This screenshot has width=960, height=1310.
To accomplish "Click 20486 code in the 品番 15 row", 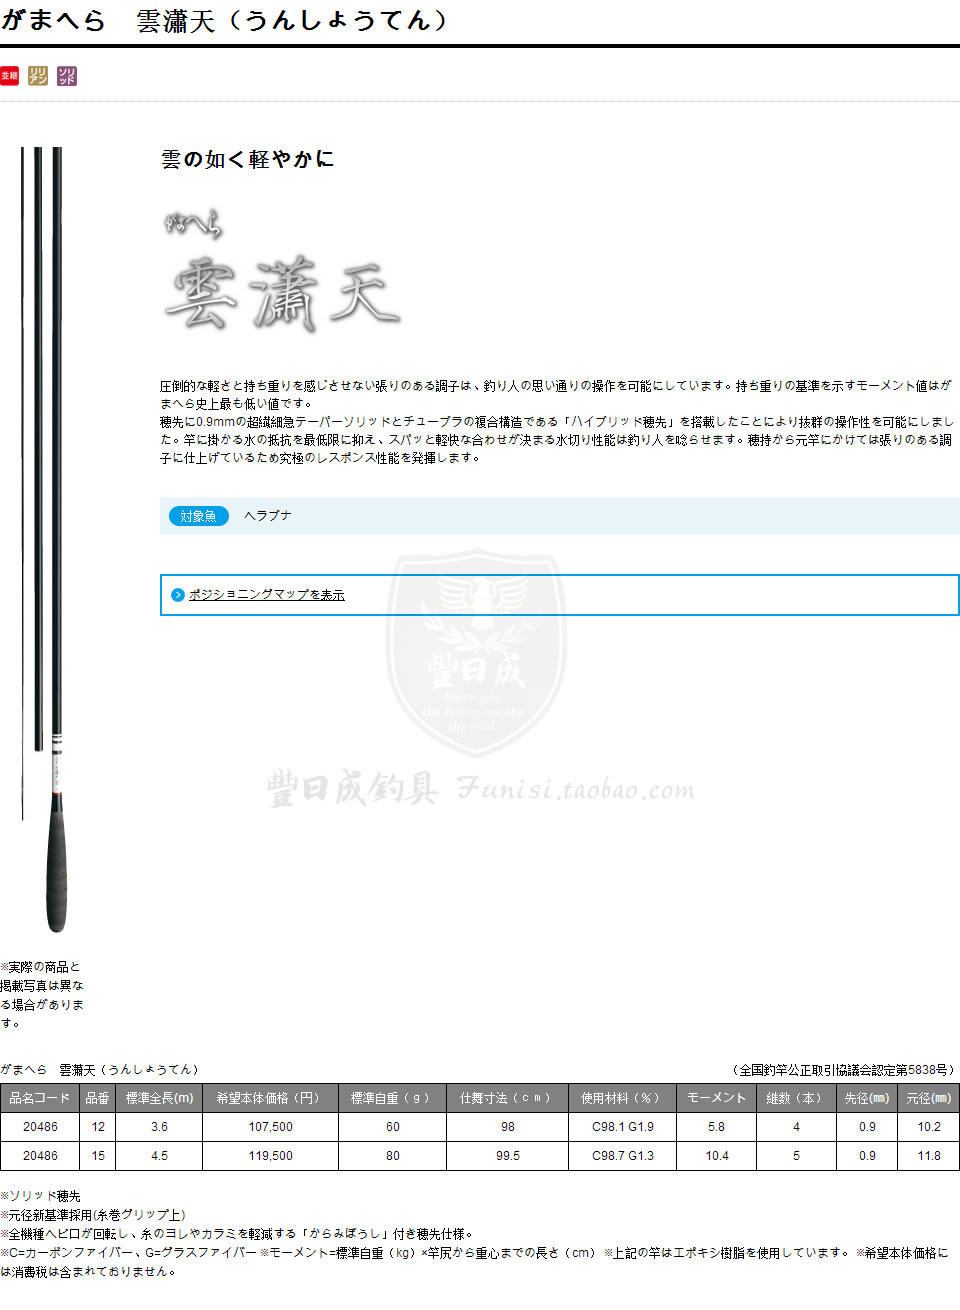I will (x=40, y=1156).
